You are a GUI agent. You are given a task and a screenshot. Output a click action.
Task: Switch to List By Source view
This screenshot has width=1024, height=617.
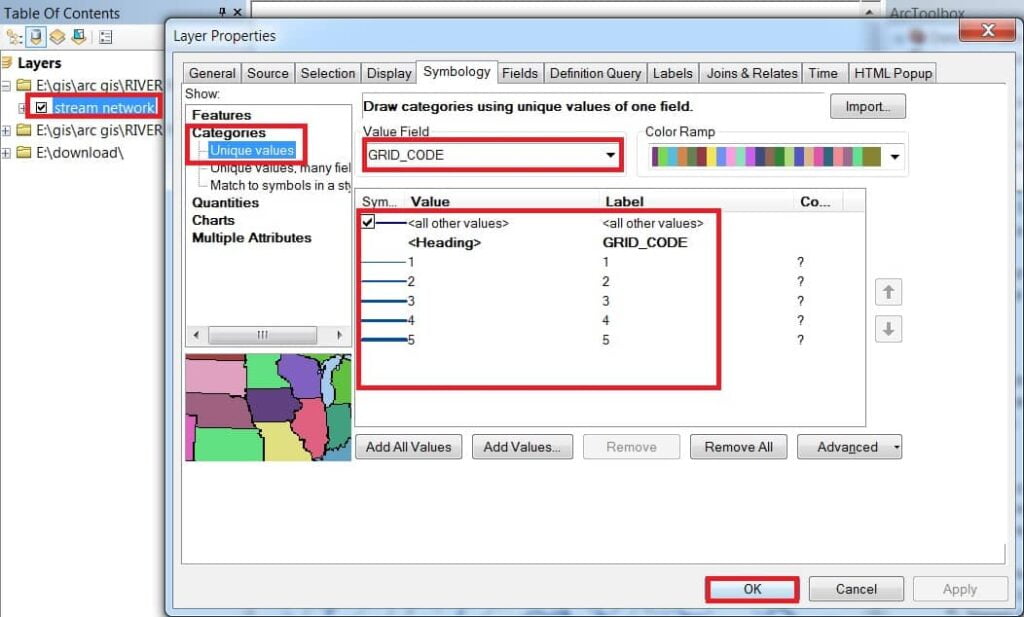(37, 36)
